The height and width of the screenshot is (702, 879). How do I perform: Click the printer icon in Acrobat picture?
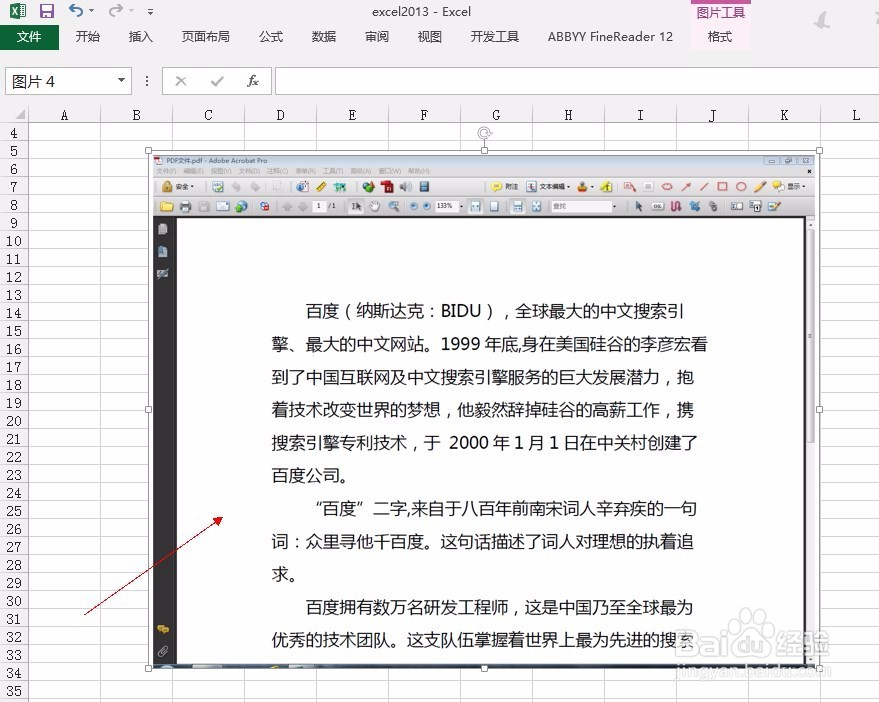186,206
